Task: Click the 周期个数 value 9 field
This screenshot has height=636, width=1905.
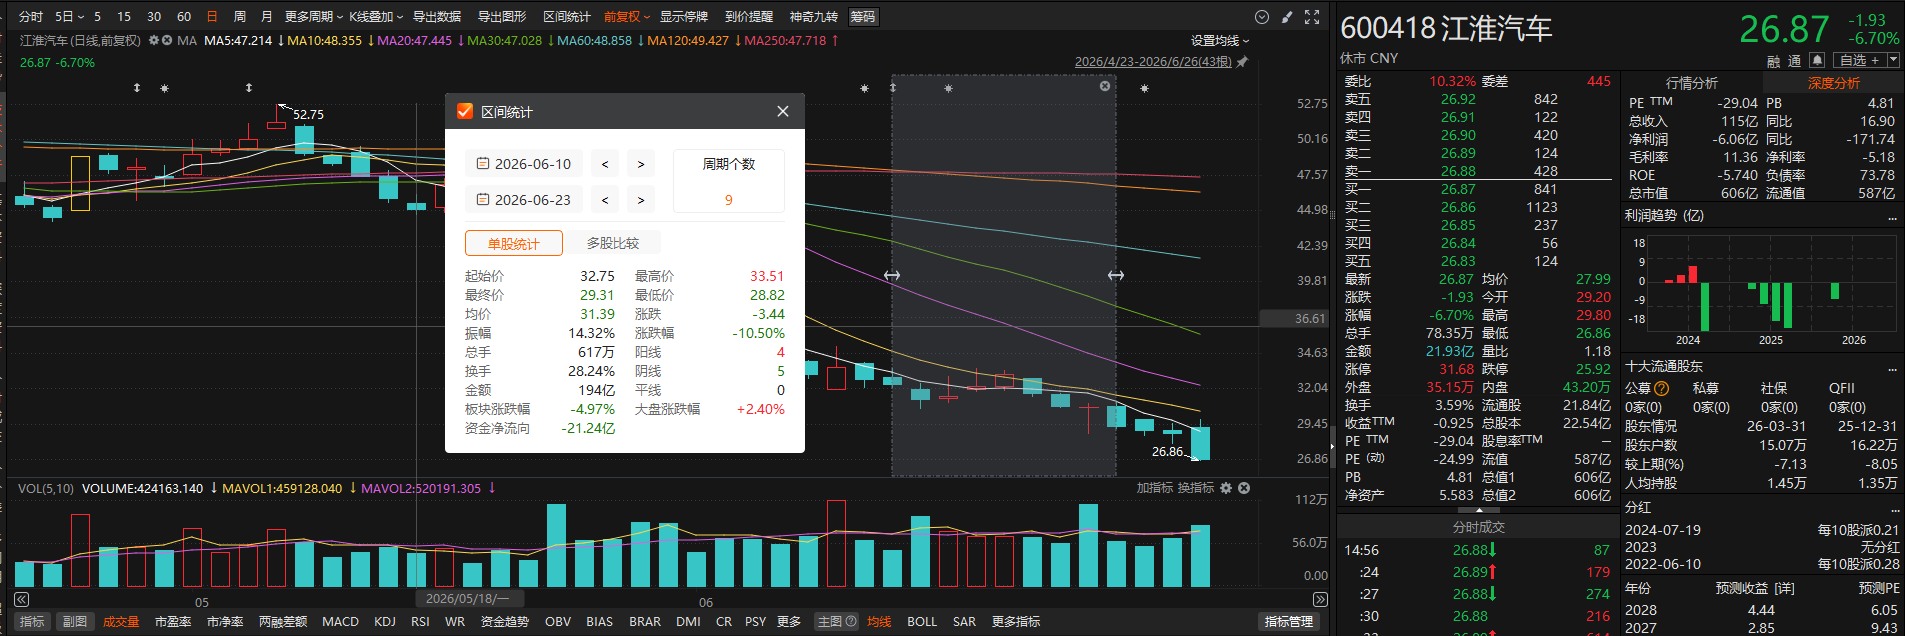Action: point(729,200)
